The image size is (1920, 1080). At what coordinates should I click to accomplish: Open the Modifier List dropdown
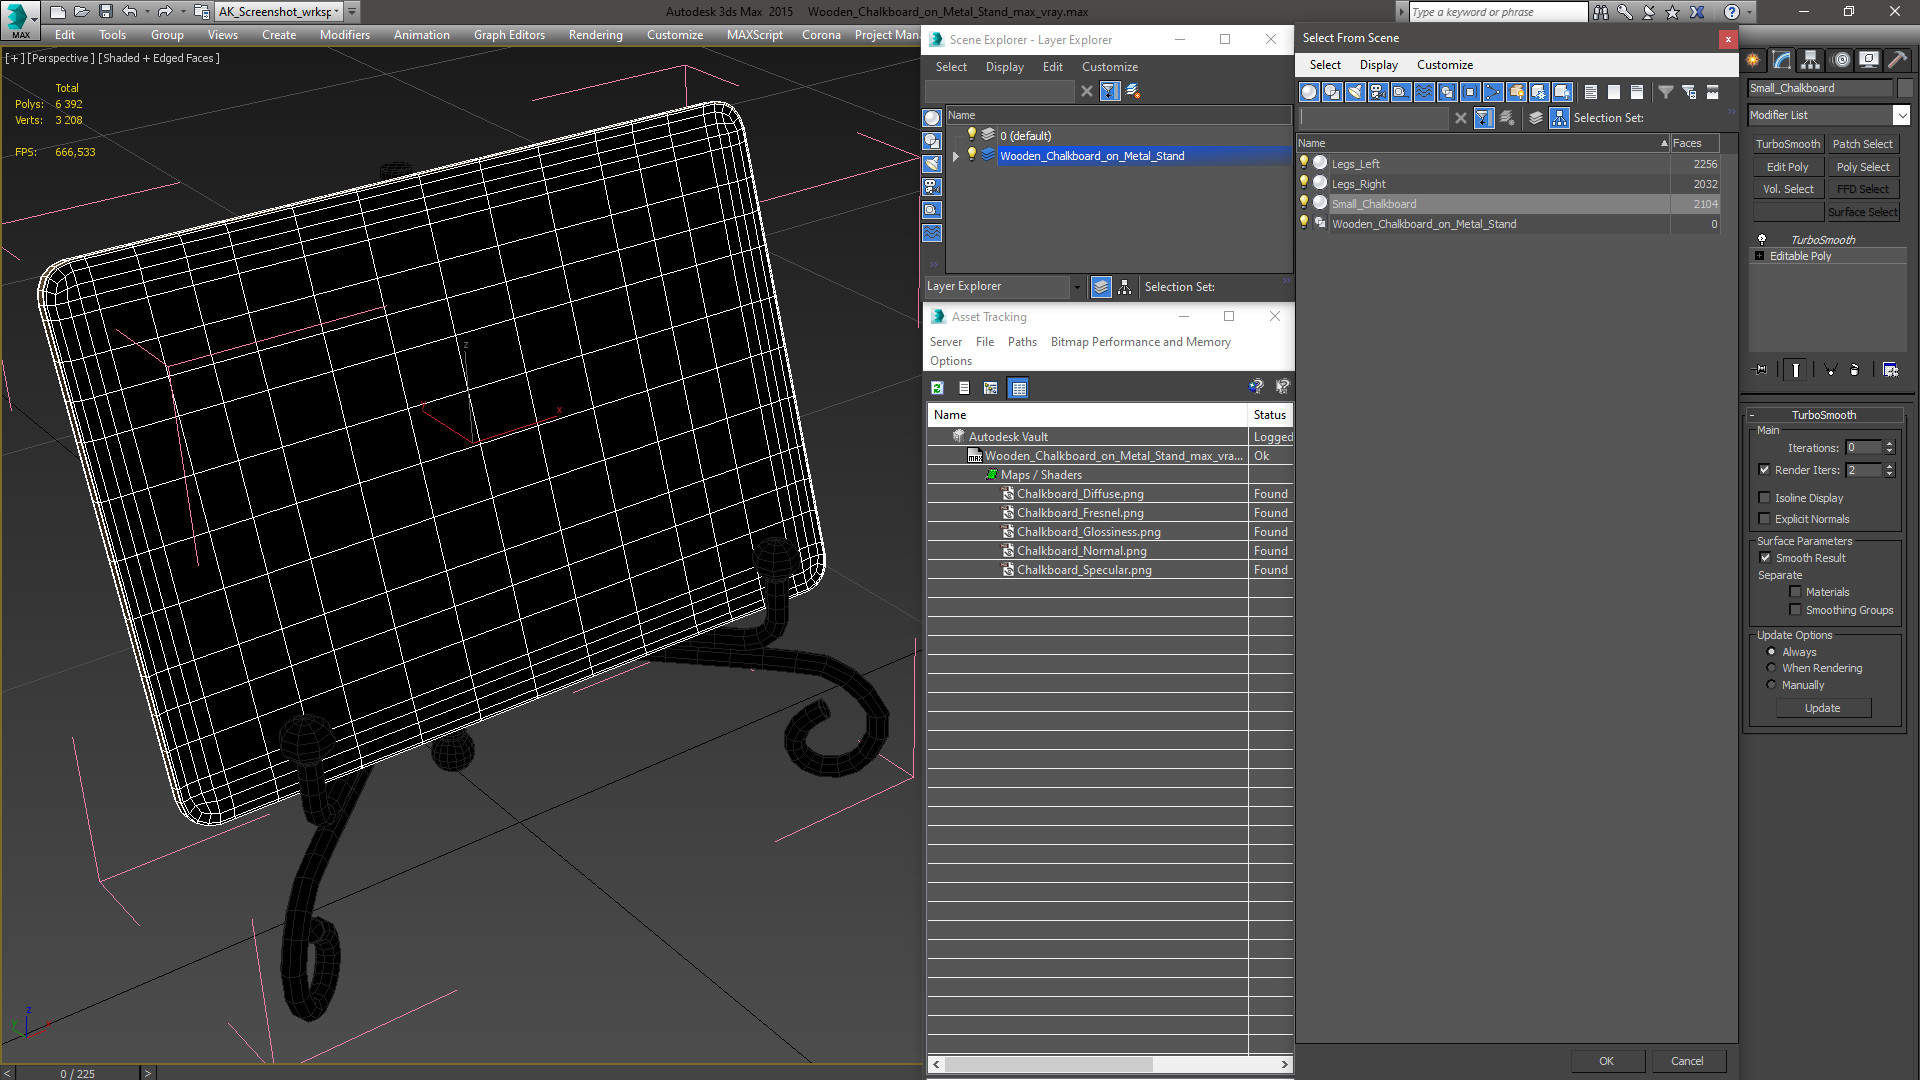tap(1901, 115)
